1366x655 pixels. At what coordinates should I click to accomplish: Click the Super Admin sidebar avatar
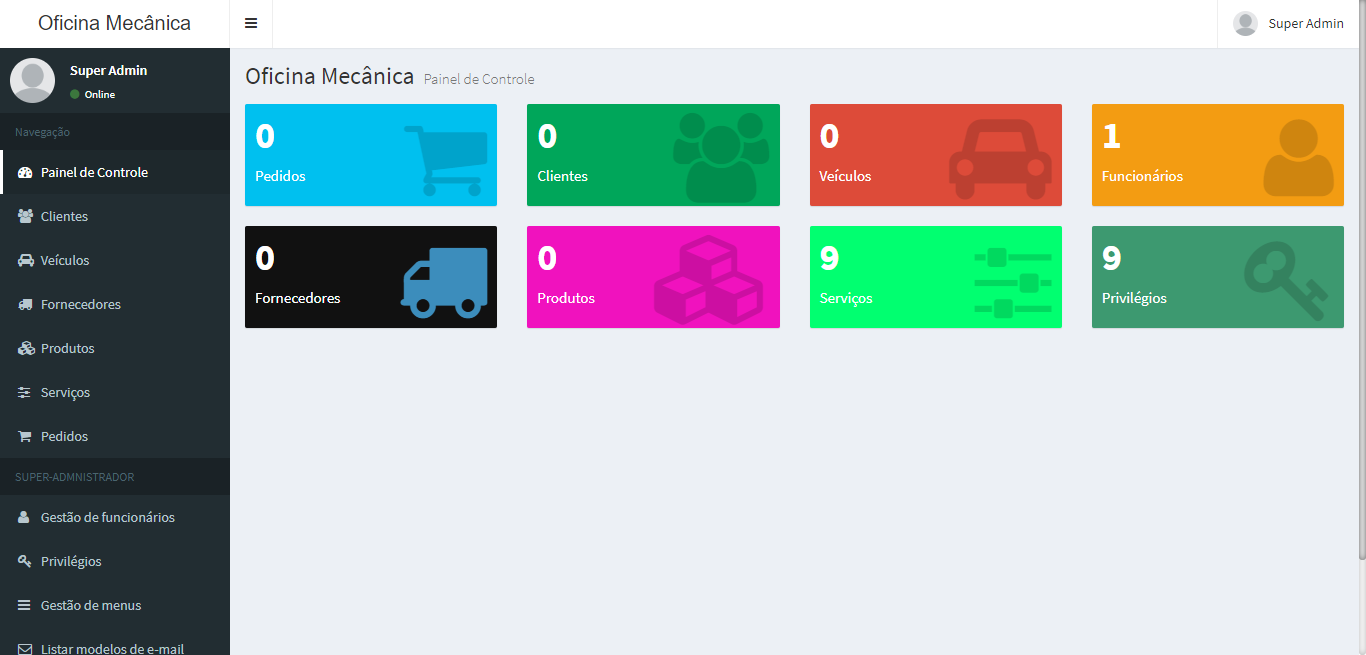click(x=32, y=80)
